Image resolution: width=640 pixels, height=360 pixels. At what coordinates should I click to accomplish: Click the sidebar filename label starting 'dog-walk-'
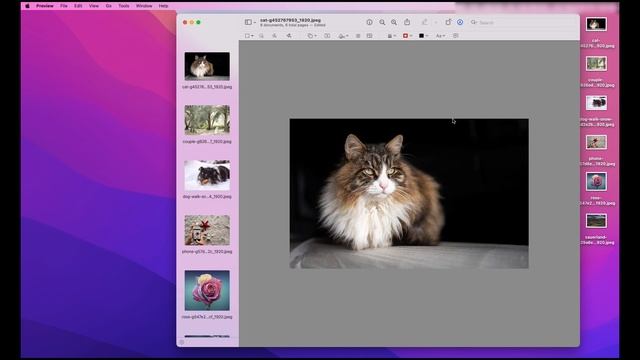pos(207,197)
